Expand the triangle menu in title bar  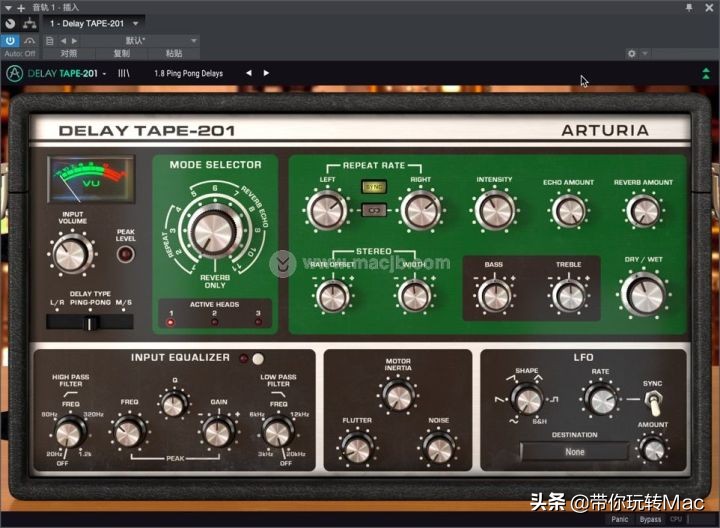[x=8, y=8]
